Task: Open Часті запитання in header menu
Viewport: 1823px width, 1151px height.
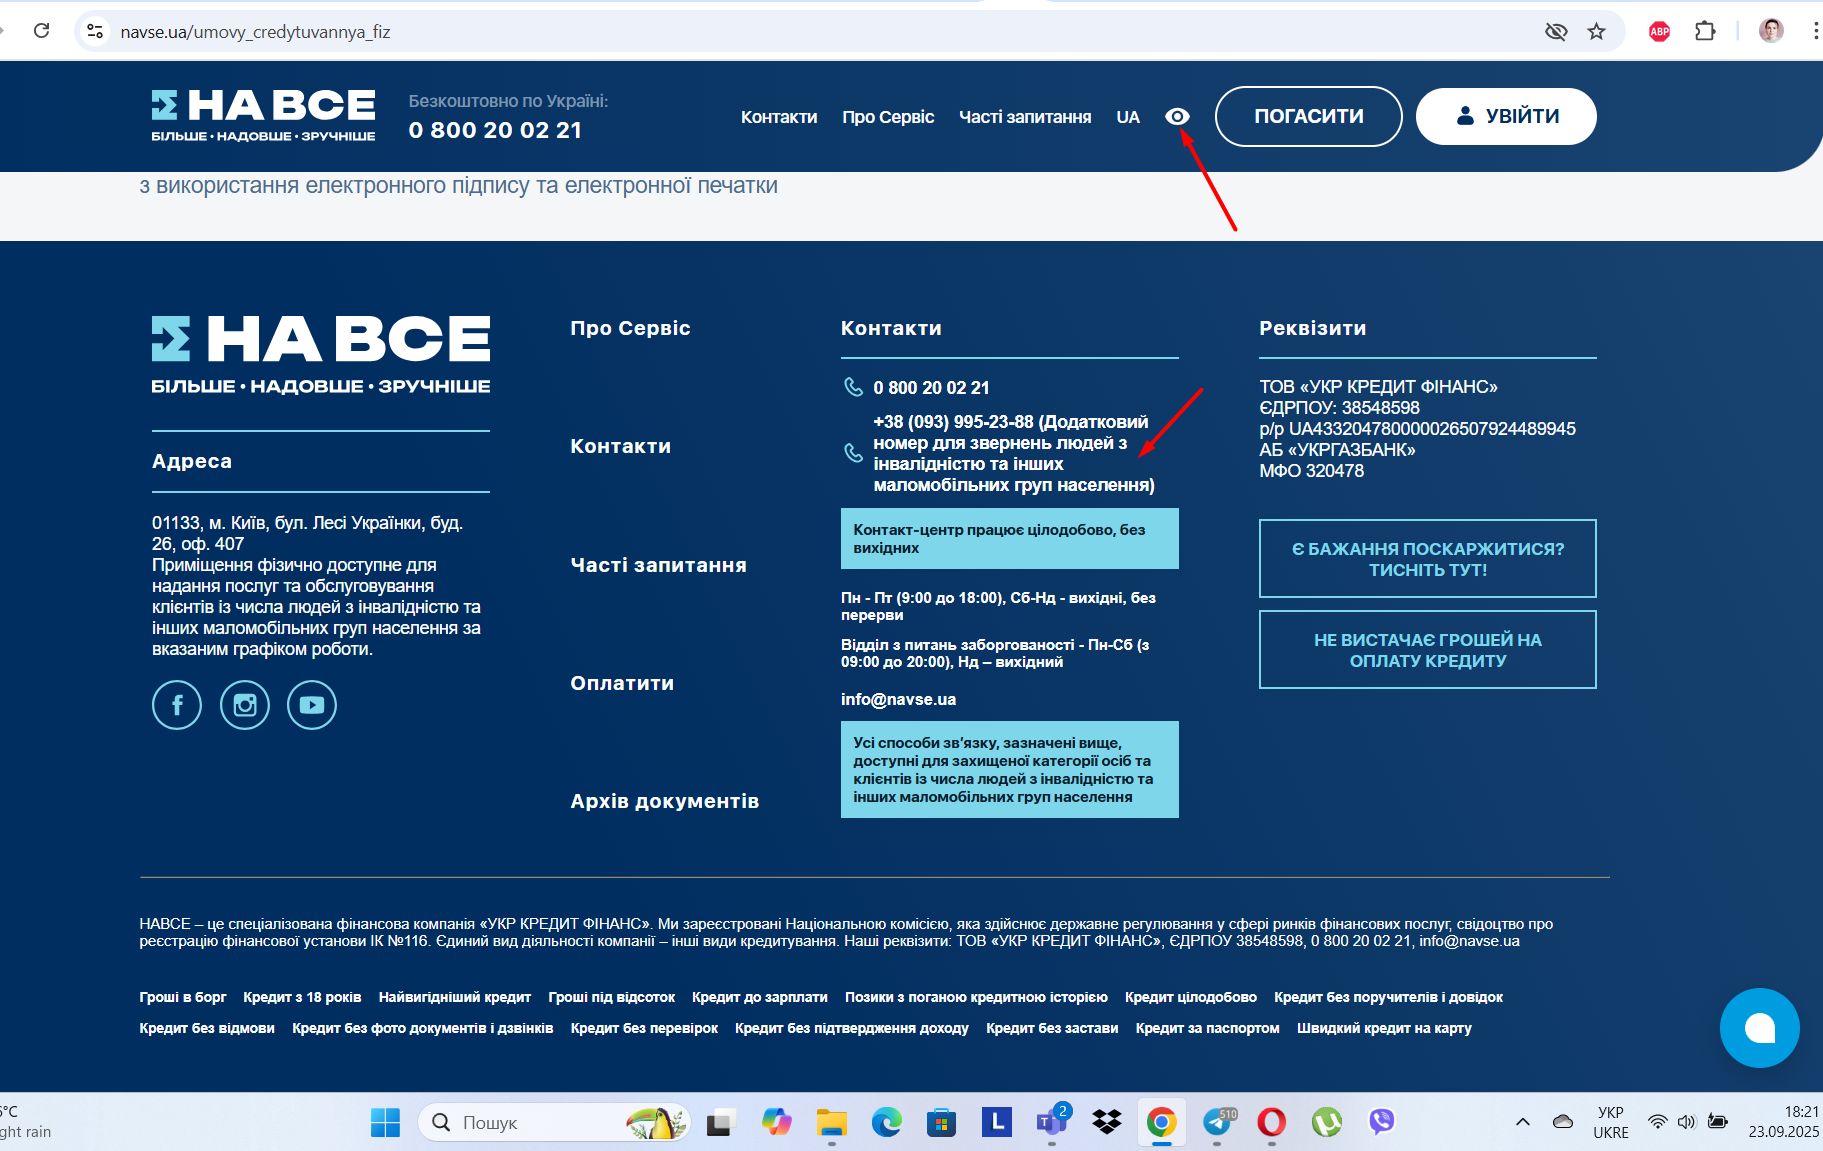Action: (x=1025, y=117)
